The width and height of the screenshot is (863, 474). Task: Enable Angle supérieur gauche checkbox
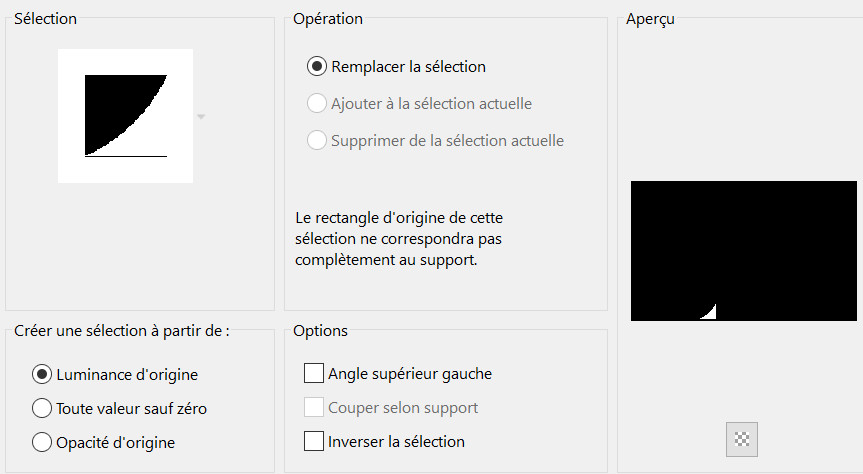coord(314,374)
